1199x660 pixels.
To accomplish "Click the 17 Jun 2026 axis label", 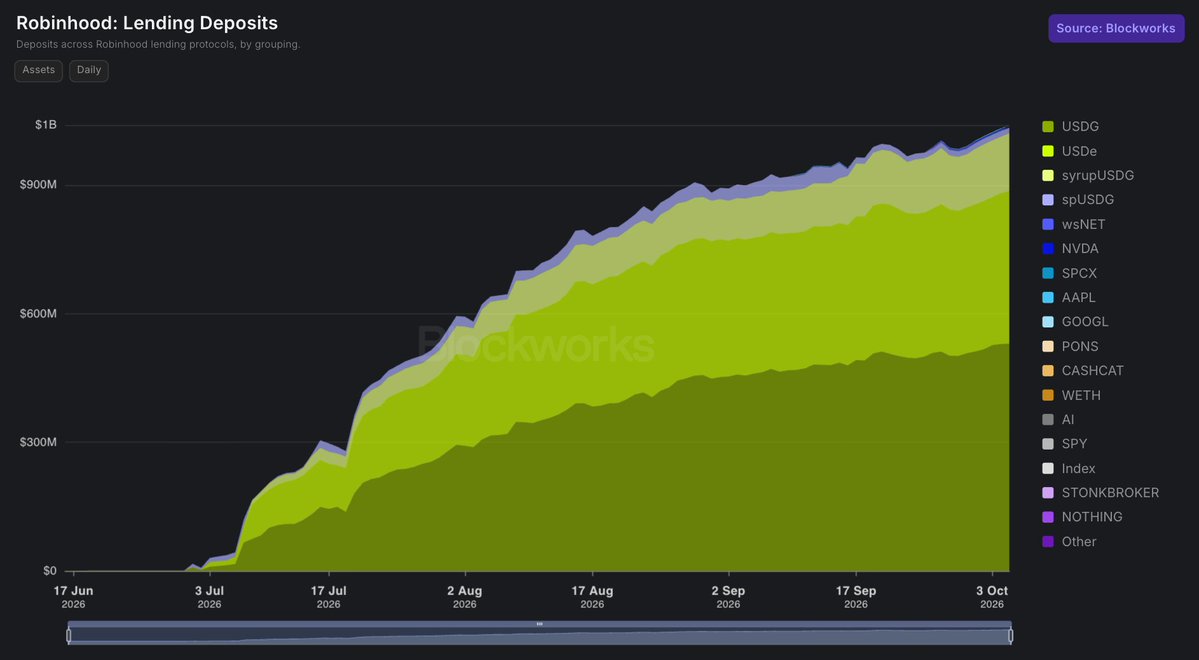I will click(73, 597).
